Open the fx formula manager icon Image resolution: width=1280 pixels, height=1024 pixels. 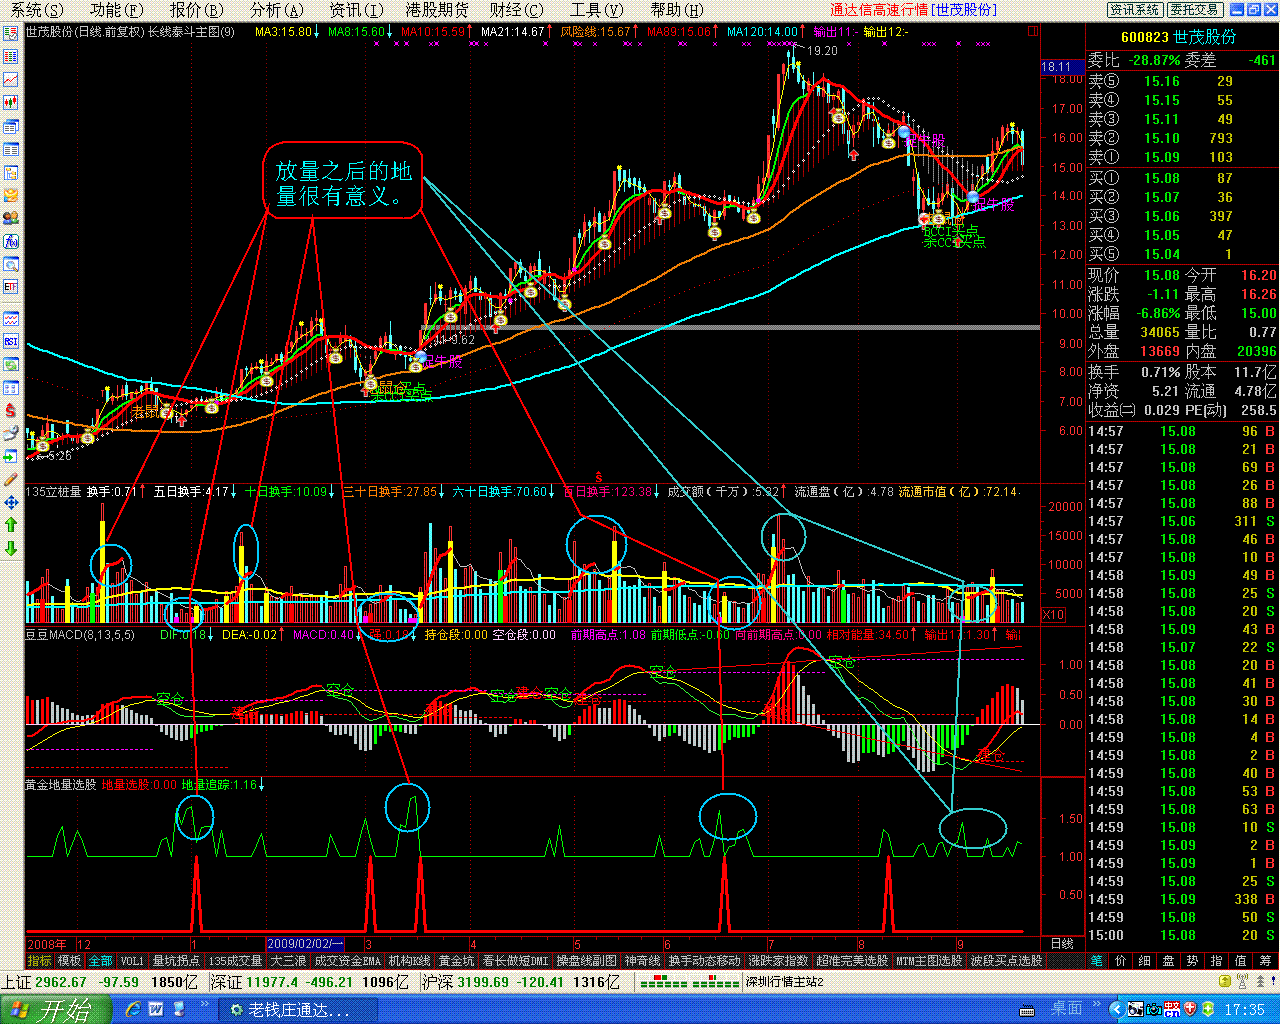click(11, 241)
